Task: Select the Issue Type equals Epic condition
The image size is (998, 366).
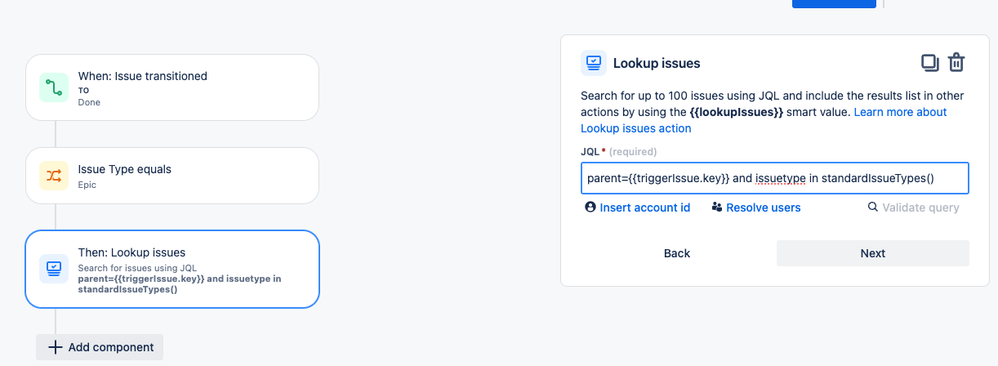Action: click(172, 176)
